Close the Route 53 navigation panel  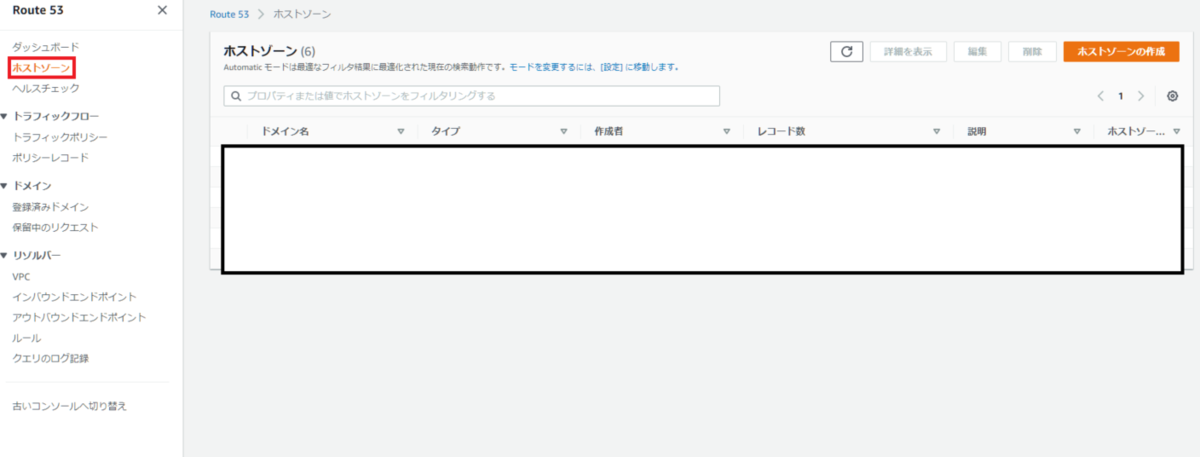tap(162, 10)
